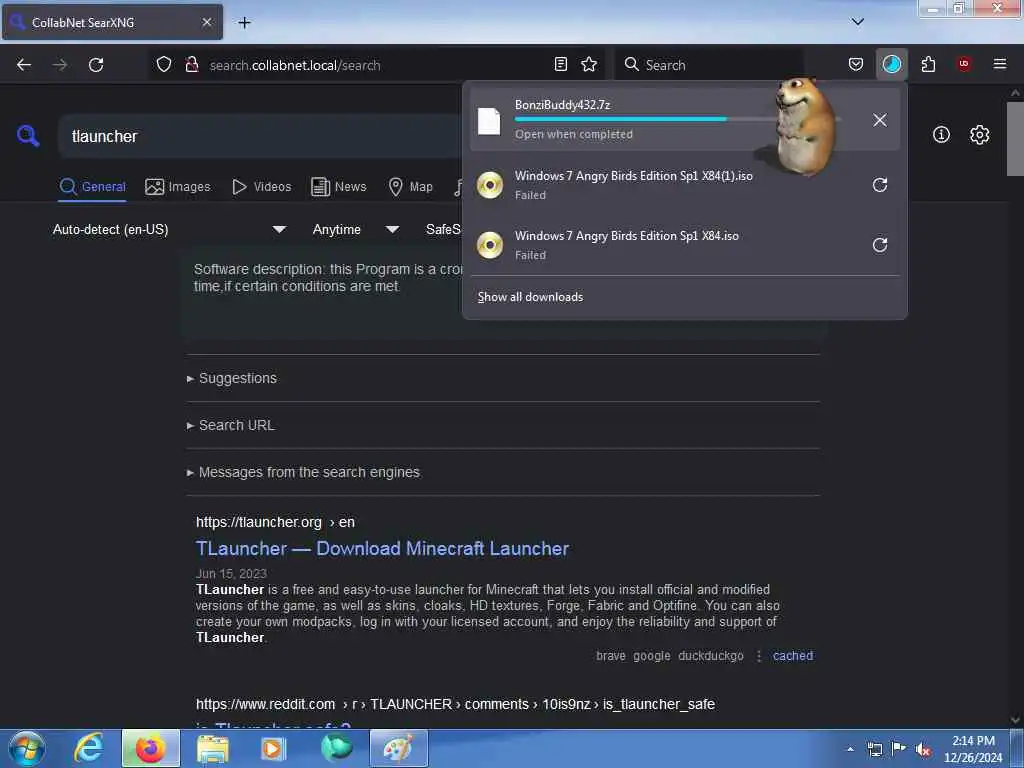Viewport: 1024px width, 768px height.
Task: Expand the Suggestions section
Action: (232, 378)
